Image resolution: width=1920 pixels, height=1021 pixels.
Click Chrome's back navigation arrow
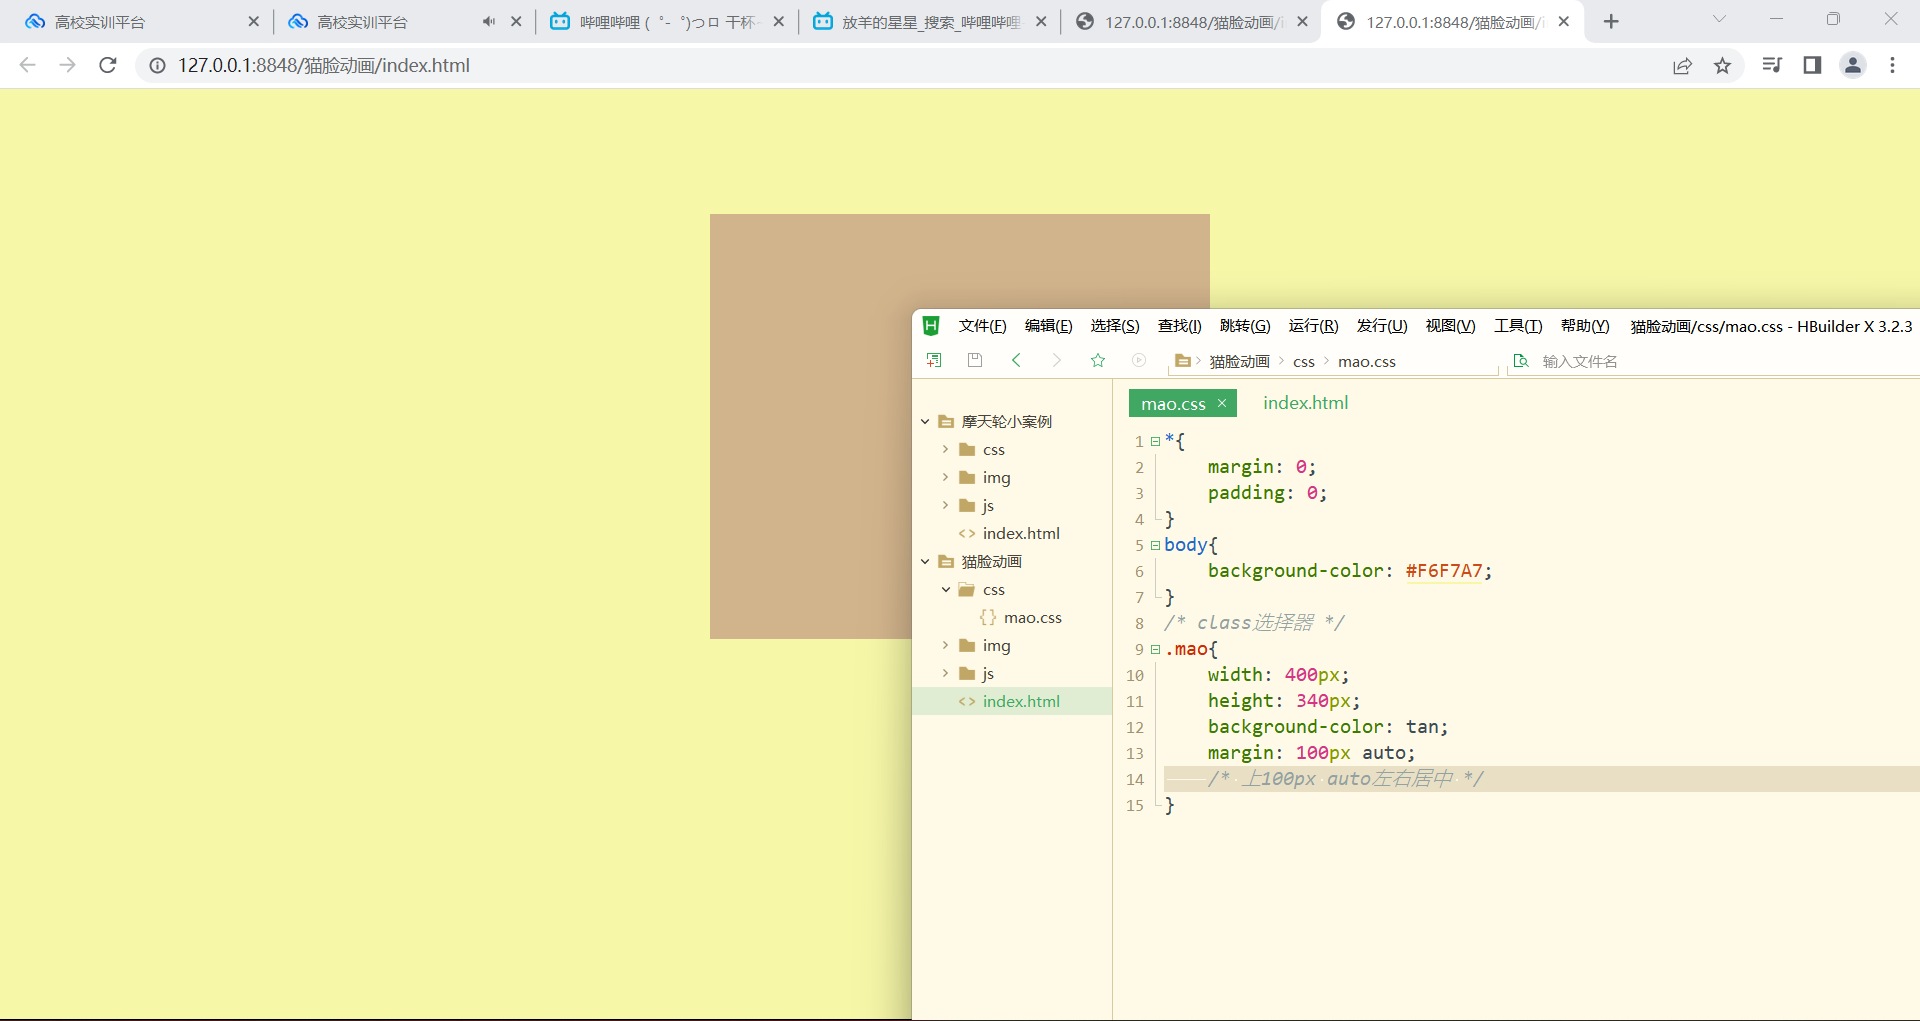point(28,65)
